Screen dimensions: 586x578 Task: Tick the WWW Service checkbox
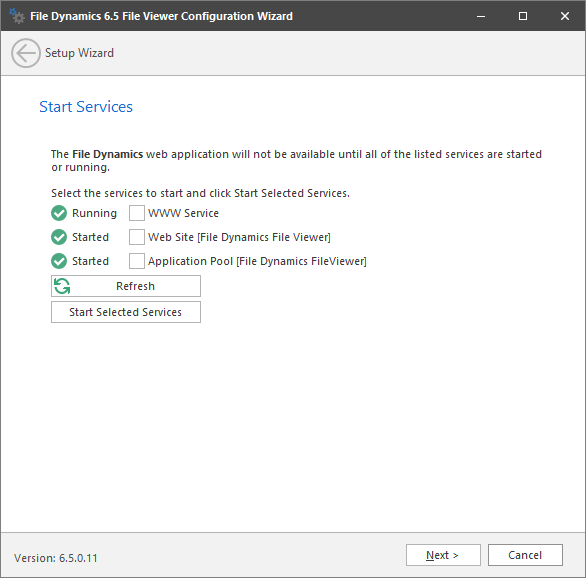point(137,213)
